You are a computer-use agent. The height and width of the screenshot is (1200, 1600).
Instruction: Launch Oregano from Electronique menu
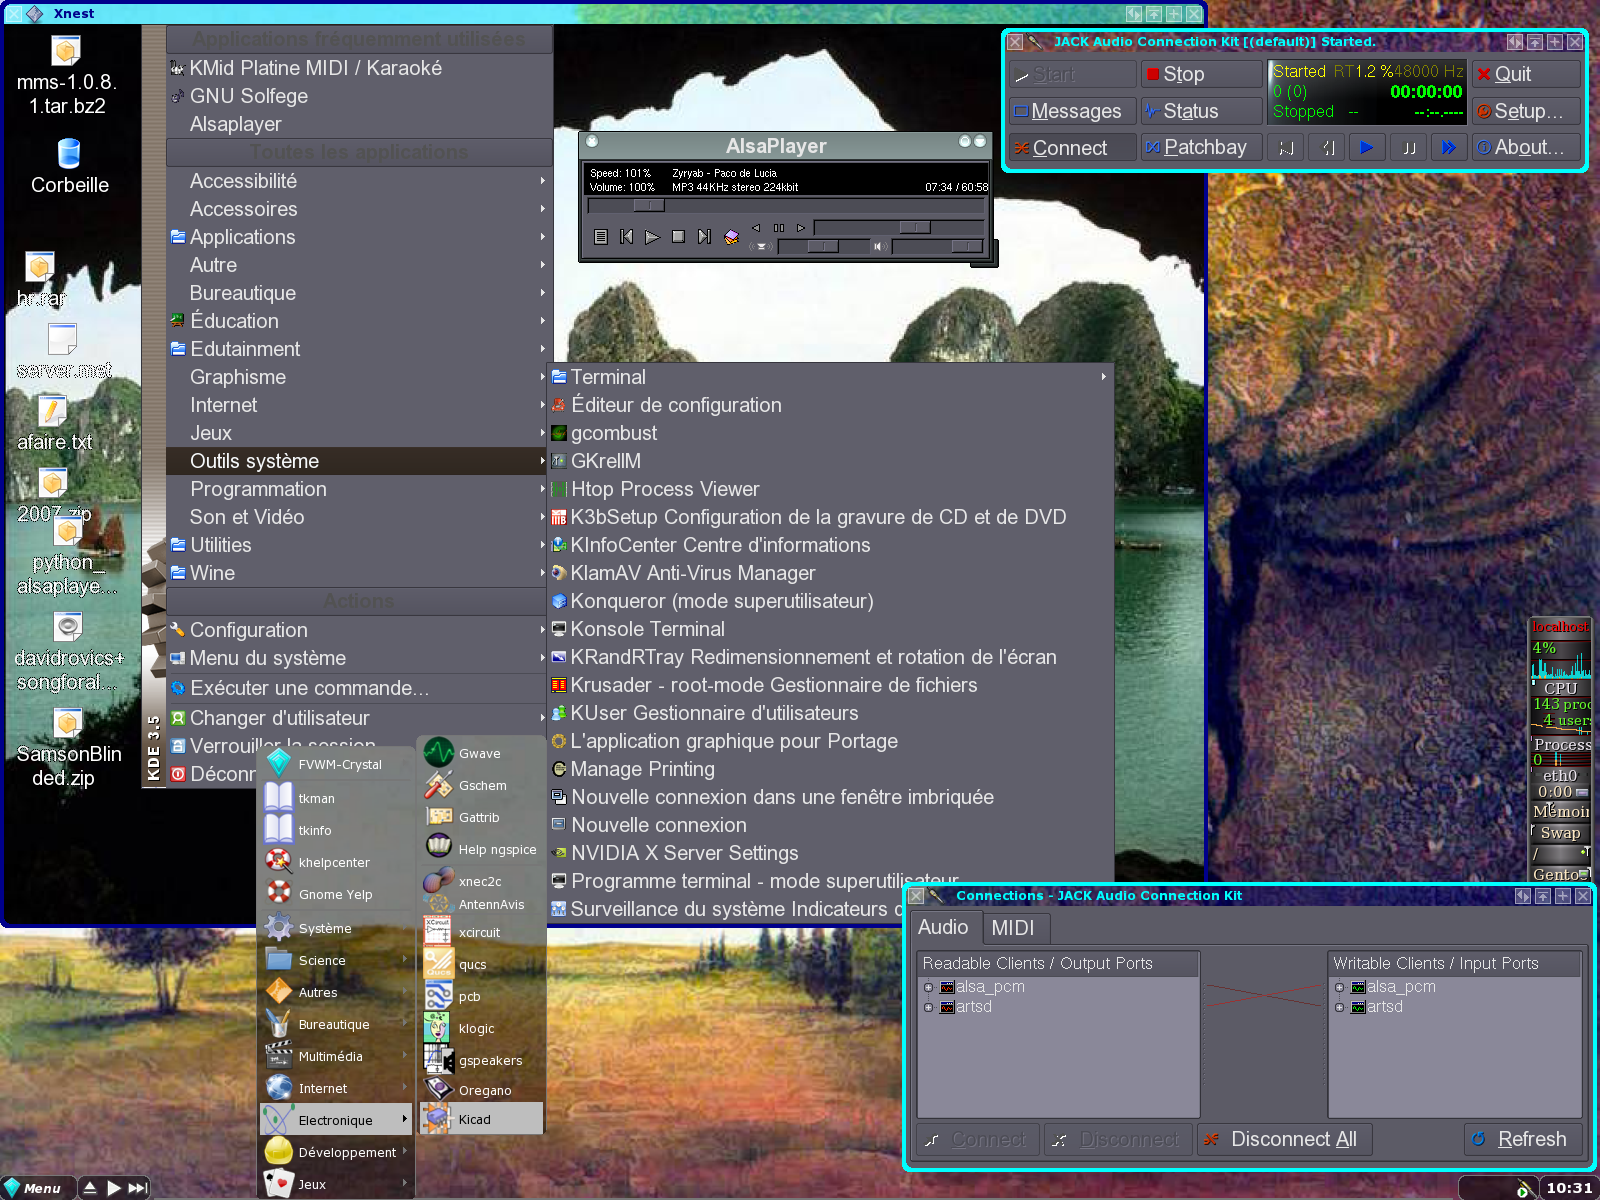(482, 1090)
